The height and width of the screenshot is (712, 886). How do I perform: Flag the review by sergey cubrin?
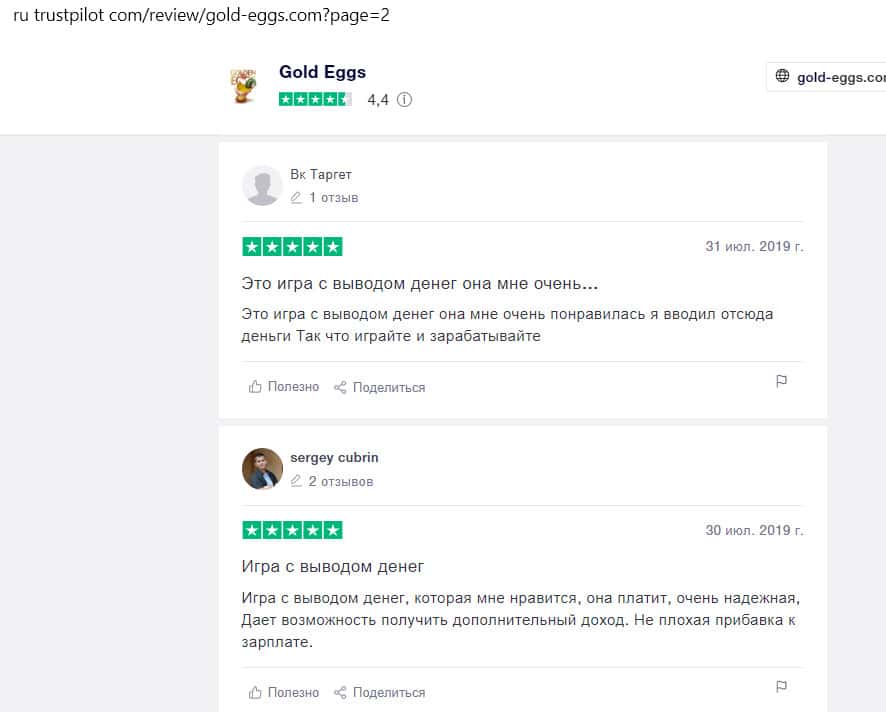[782, 686]
